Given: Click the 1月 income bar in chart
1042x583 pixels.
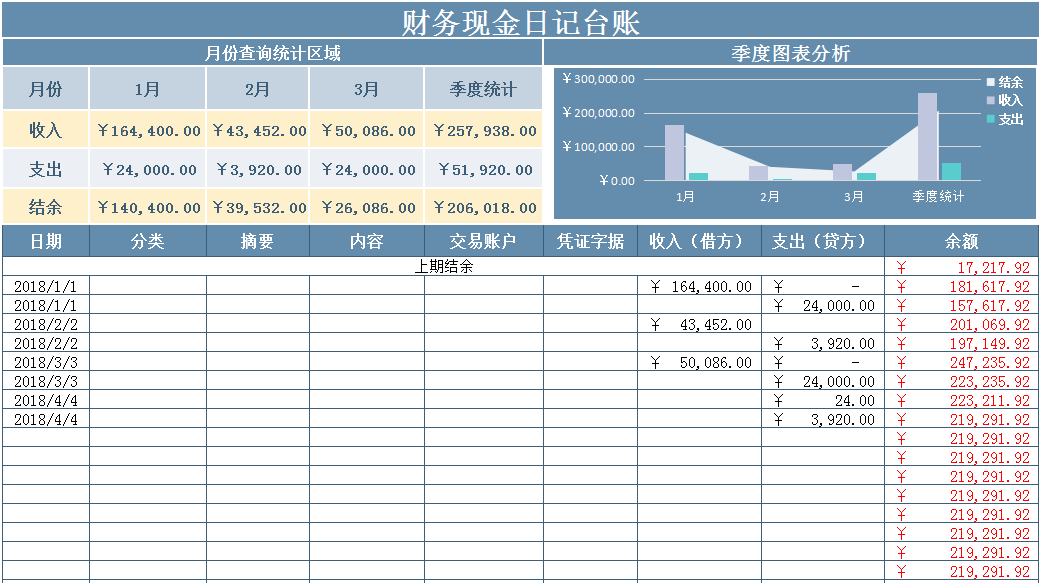Looking at the screenshot, I should 675,152.
